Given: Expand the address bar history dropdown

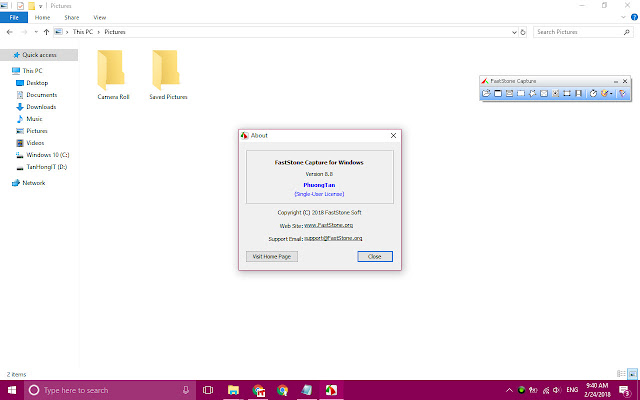Looking at the screenshot, I should tap(514, 32).
